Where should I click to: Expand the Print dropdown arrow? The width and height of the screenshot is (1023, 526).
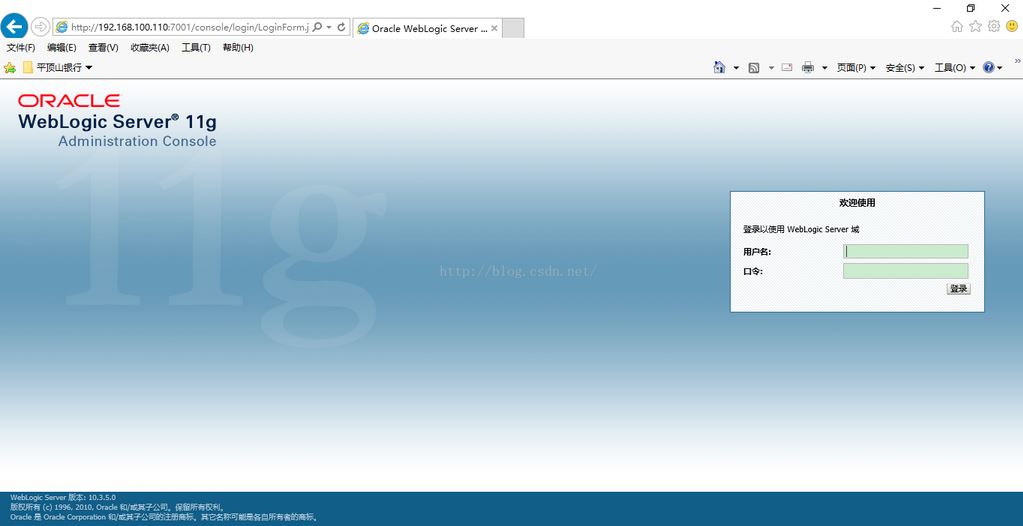click(824, 68)
